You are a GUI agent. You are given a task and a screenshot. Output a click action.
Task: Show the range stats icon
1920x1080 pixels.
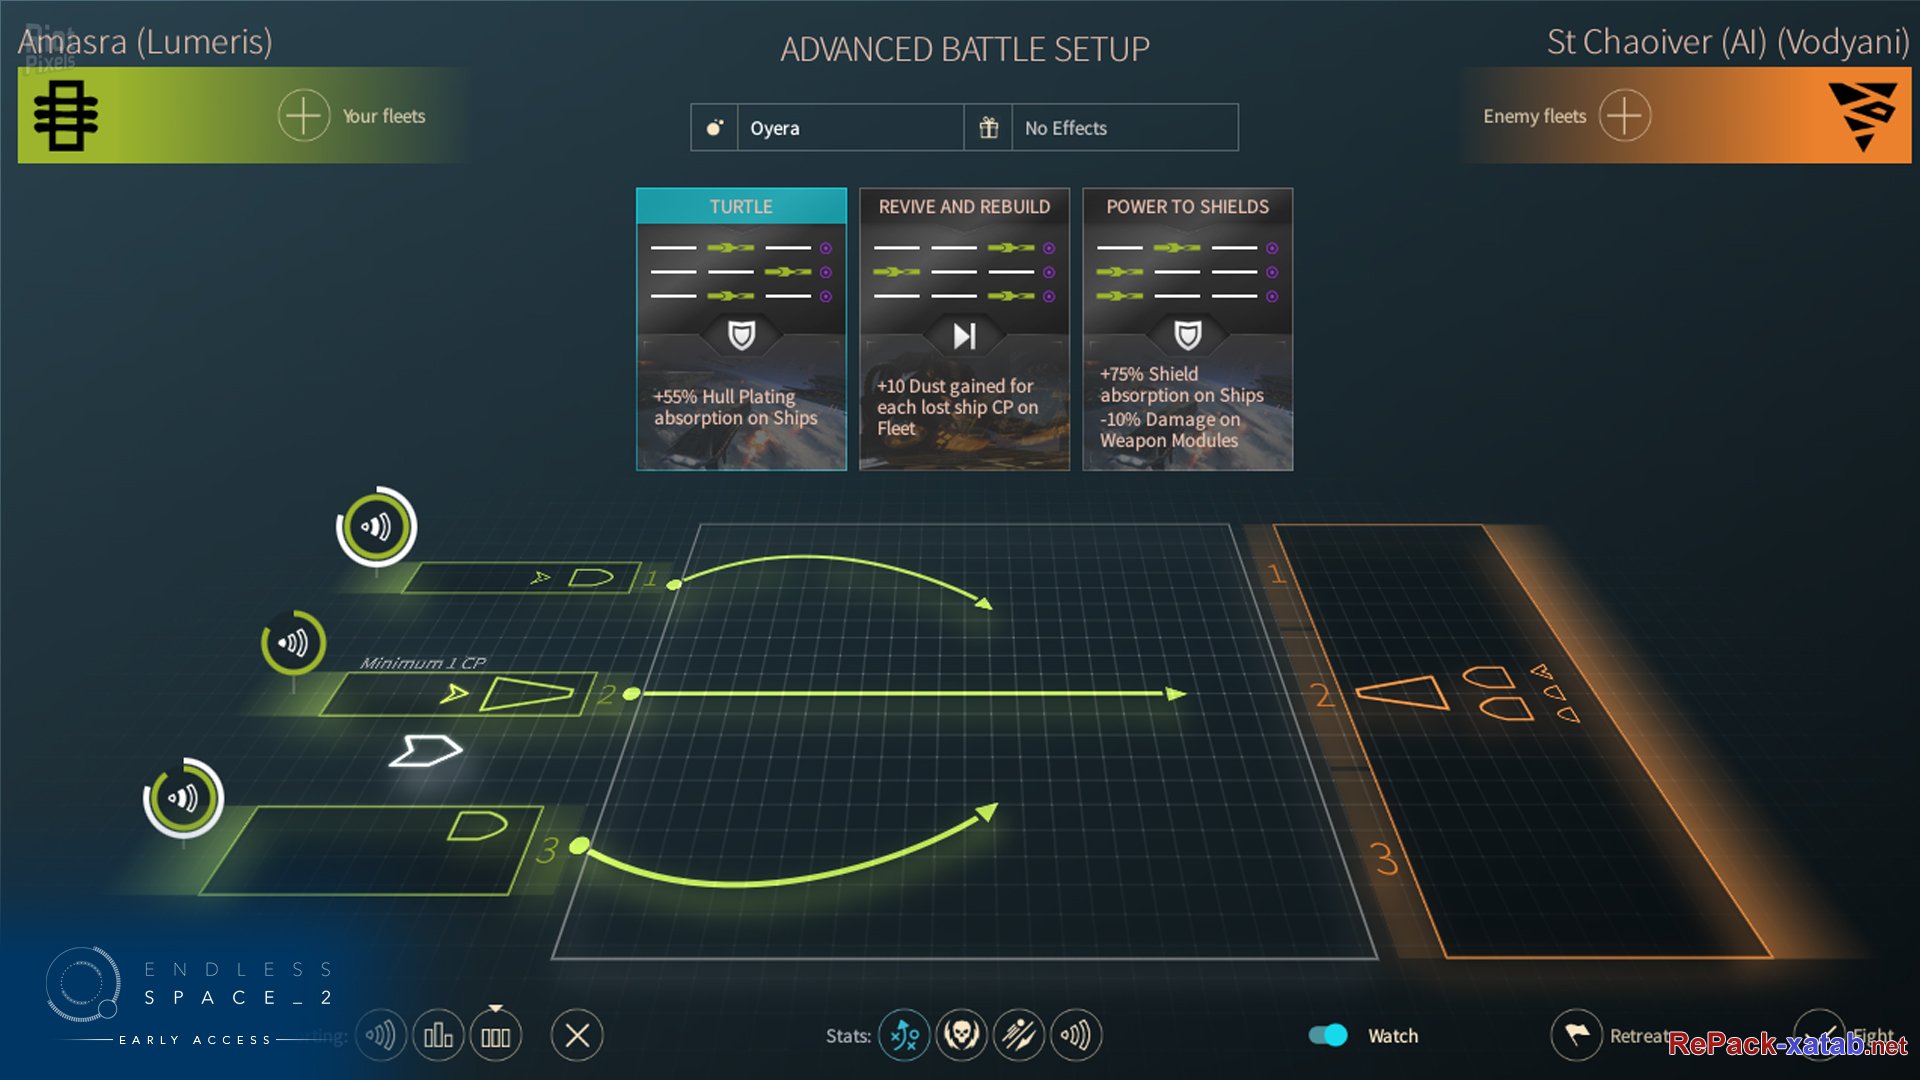tap(1076, 1035)
